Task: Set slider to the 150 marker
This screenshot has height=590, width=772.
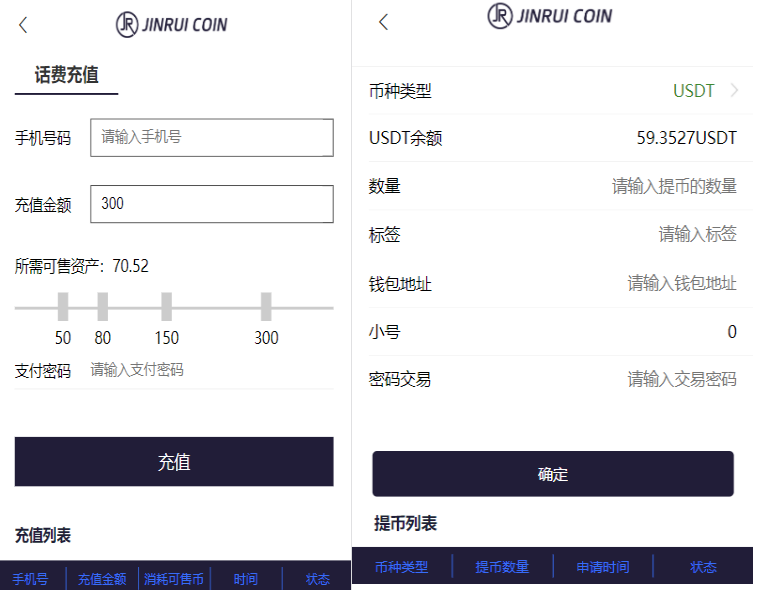Action: point(166,307)
